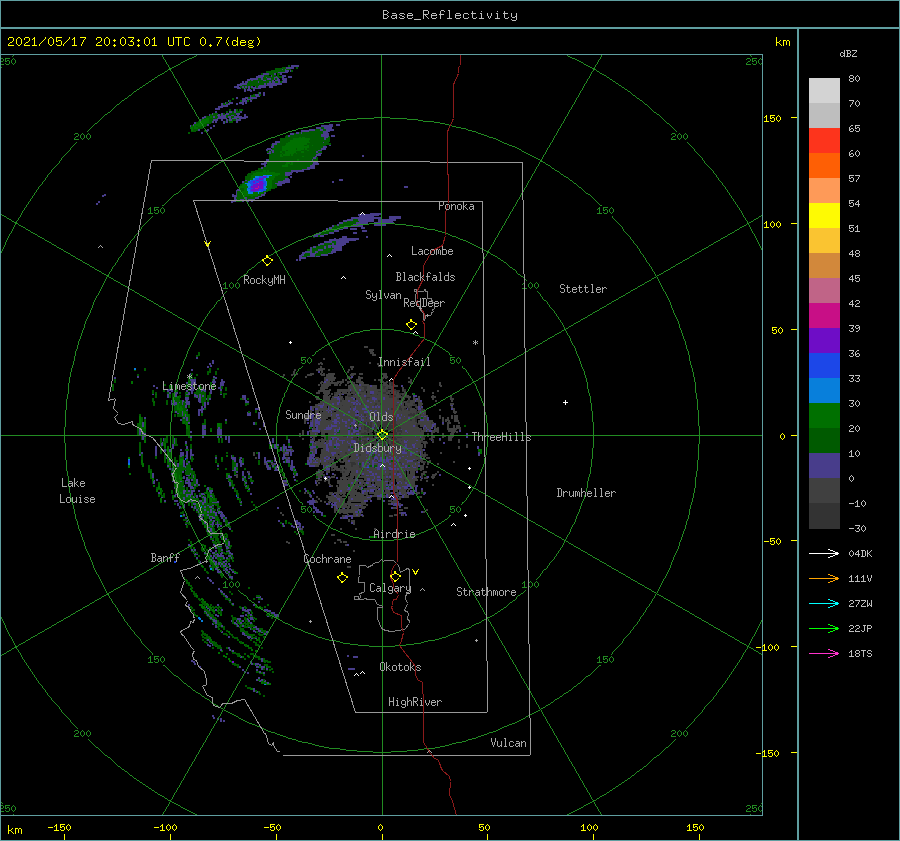
Task: Pick the magenta 42 dBZ legend swatch
Action: tap(824, 315)
